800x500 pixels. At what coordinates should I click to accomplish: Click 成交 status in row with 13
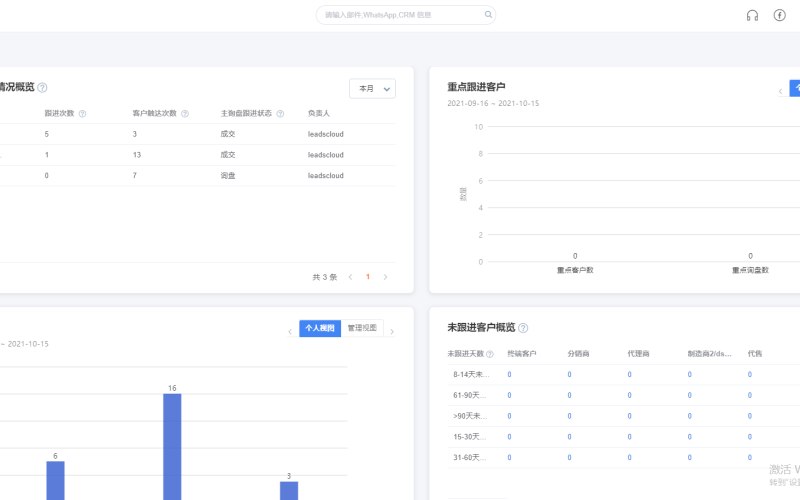click(228, 155)
